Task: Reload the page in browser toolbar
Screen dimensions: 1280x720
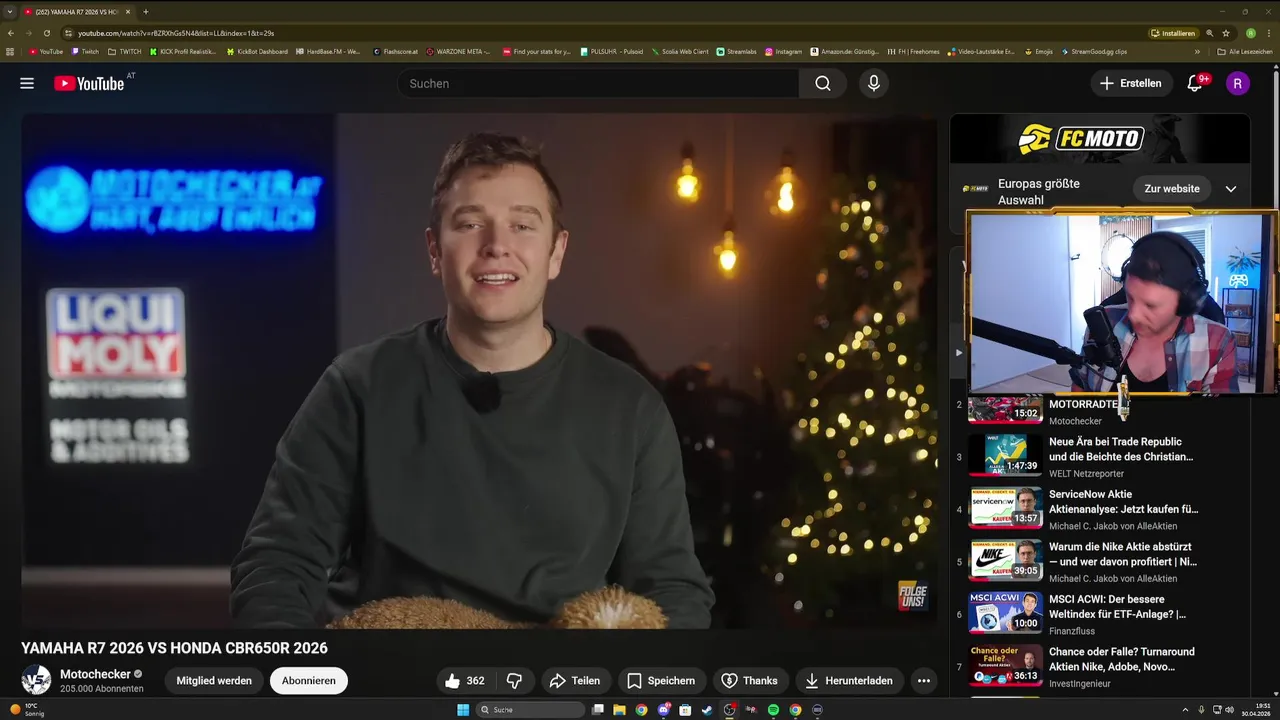Action: 46,33
